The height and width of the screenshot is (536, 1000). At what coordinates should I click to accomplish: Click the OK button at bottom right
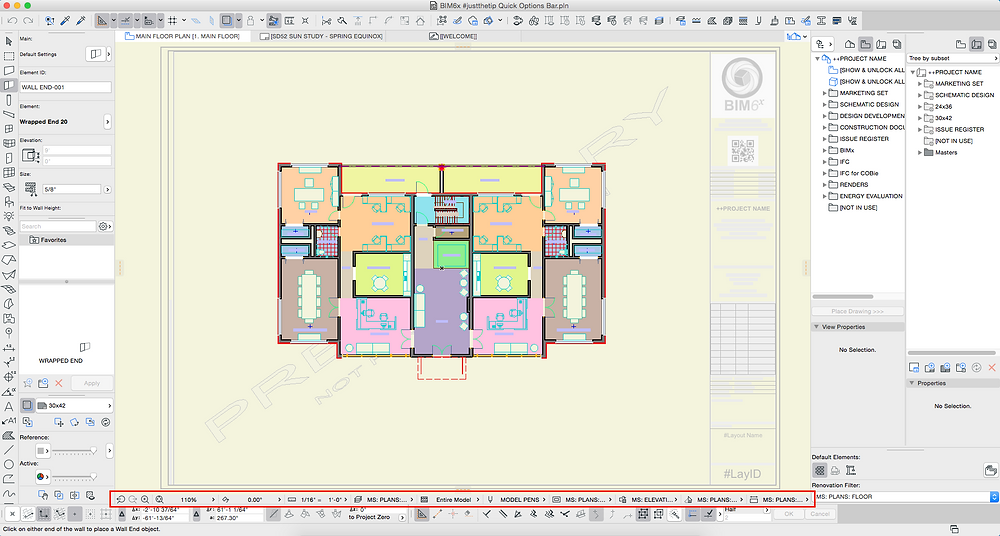point(788,514)
